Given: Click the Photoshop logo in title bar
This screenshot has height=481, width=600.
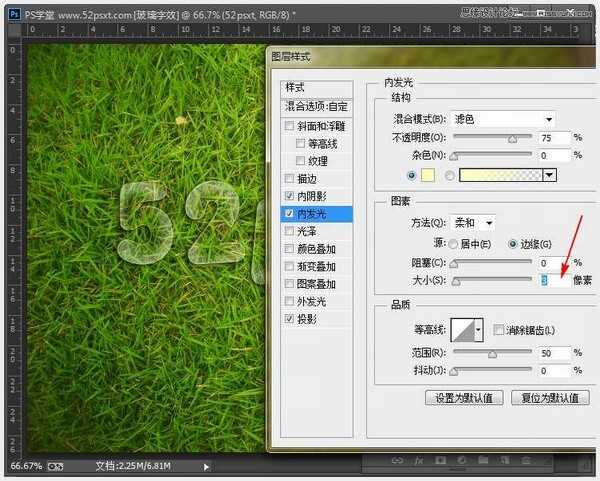Looking at the screenshot, I should [12, 9].
